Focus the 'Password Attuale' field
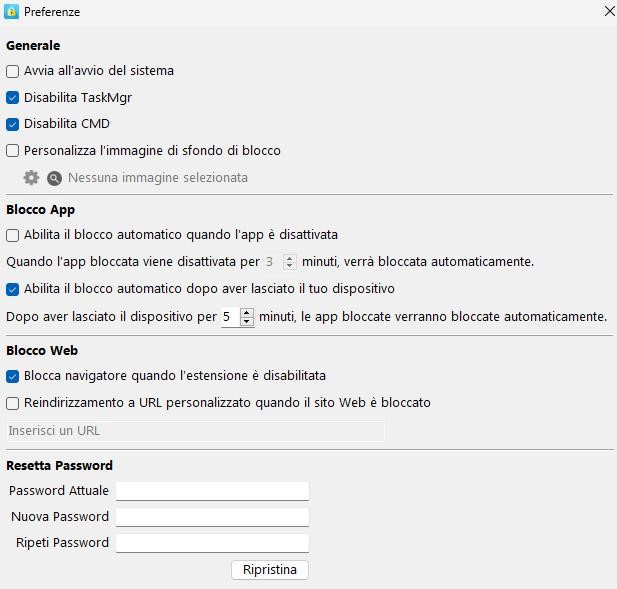This screenshot has height=589, width=617. pyautogui.click(x=212, y=491)
